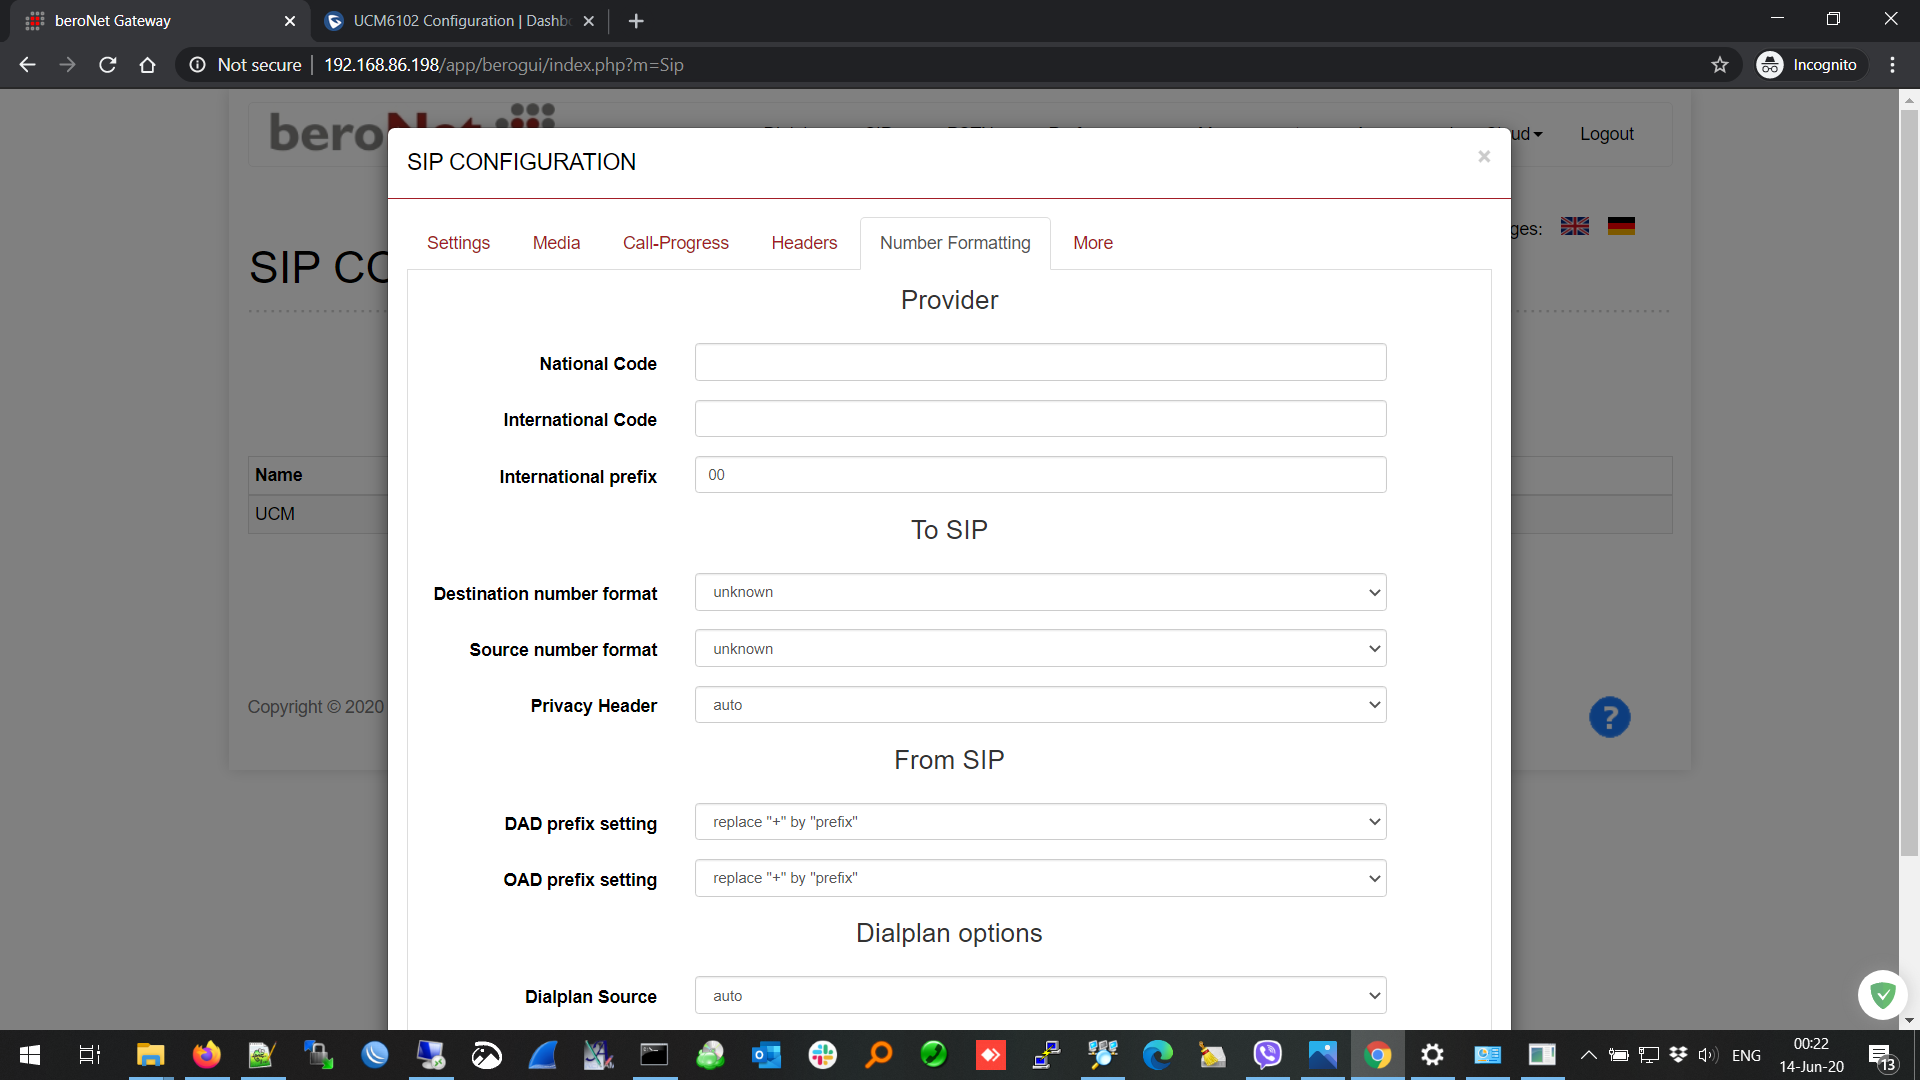Switch language to German flag
This screenshot has height=1080, width=1920.
pyautogui.click(x=1621, y=227)
